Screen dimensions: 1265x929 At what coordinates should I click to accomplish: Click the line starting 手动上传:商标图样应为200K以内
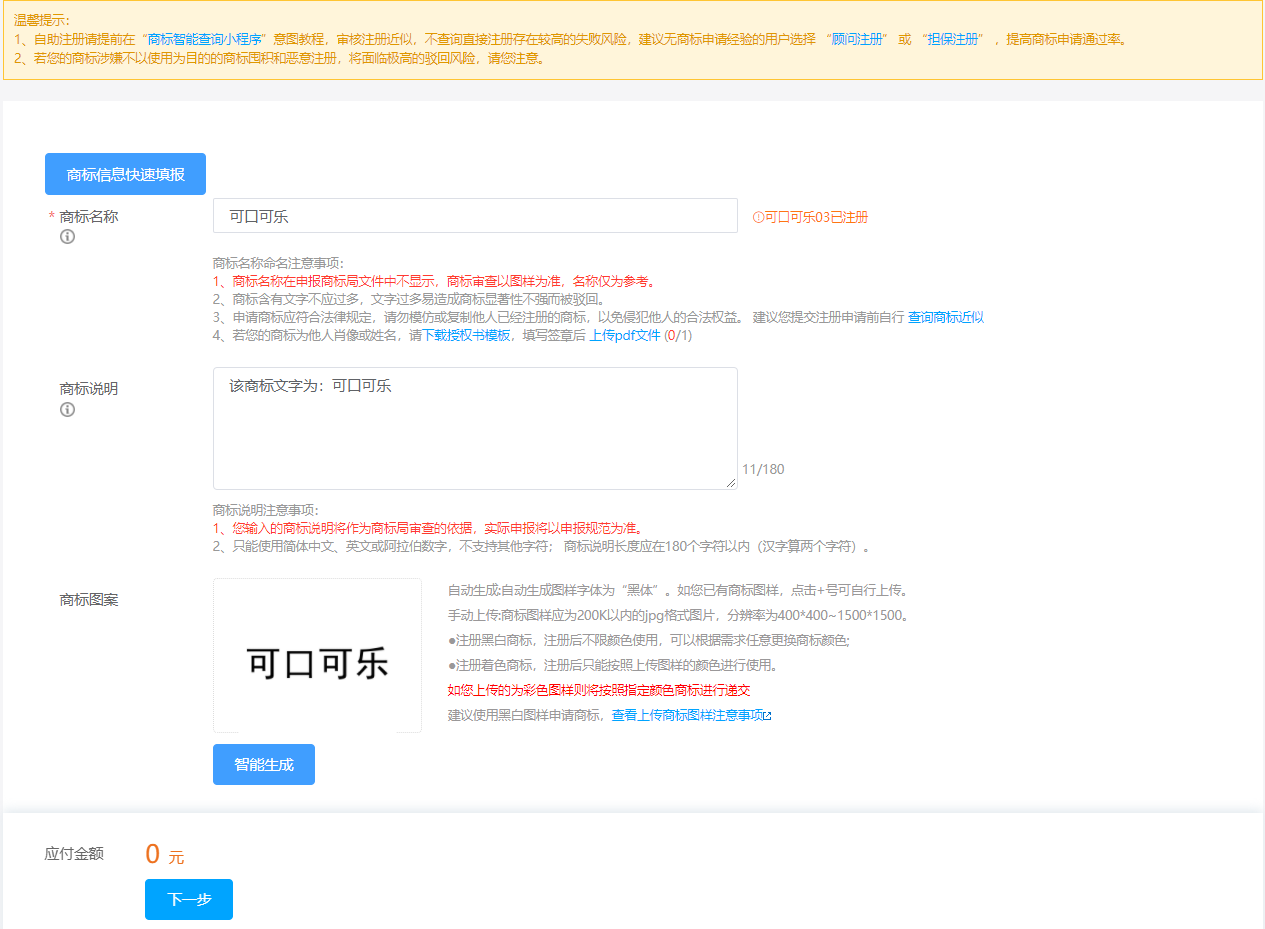(x=681, y=615)
